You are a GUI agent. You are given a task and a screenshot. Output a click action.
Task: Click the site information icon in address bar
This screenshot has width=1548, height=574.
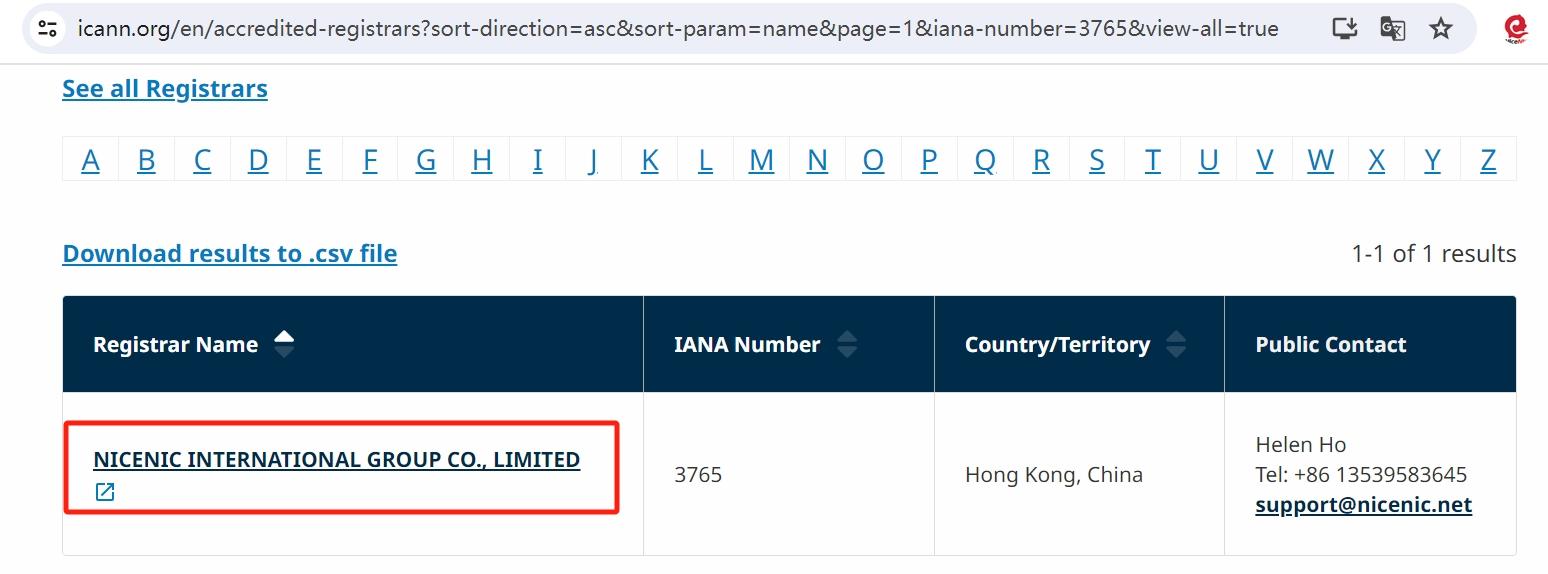47,28
